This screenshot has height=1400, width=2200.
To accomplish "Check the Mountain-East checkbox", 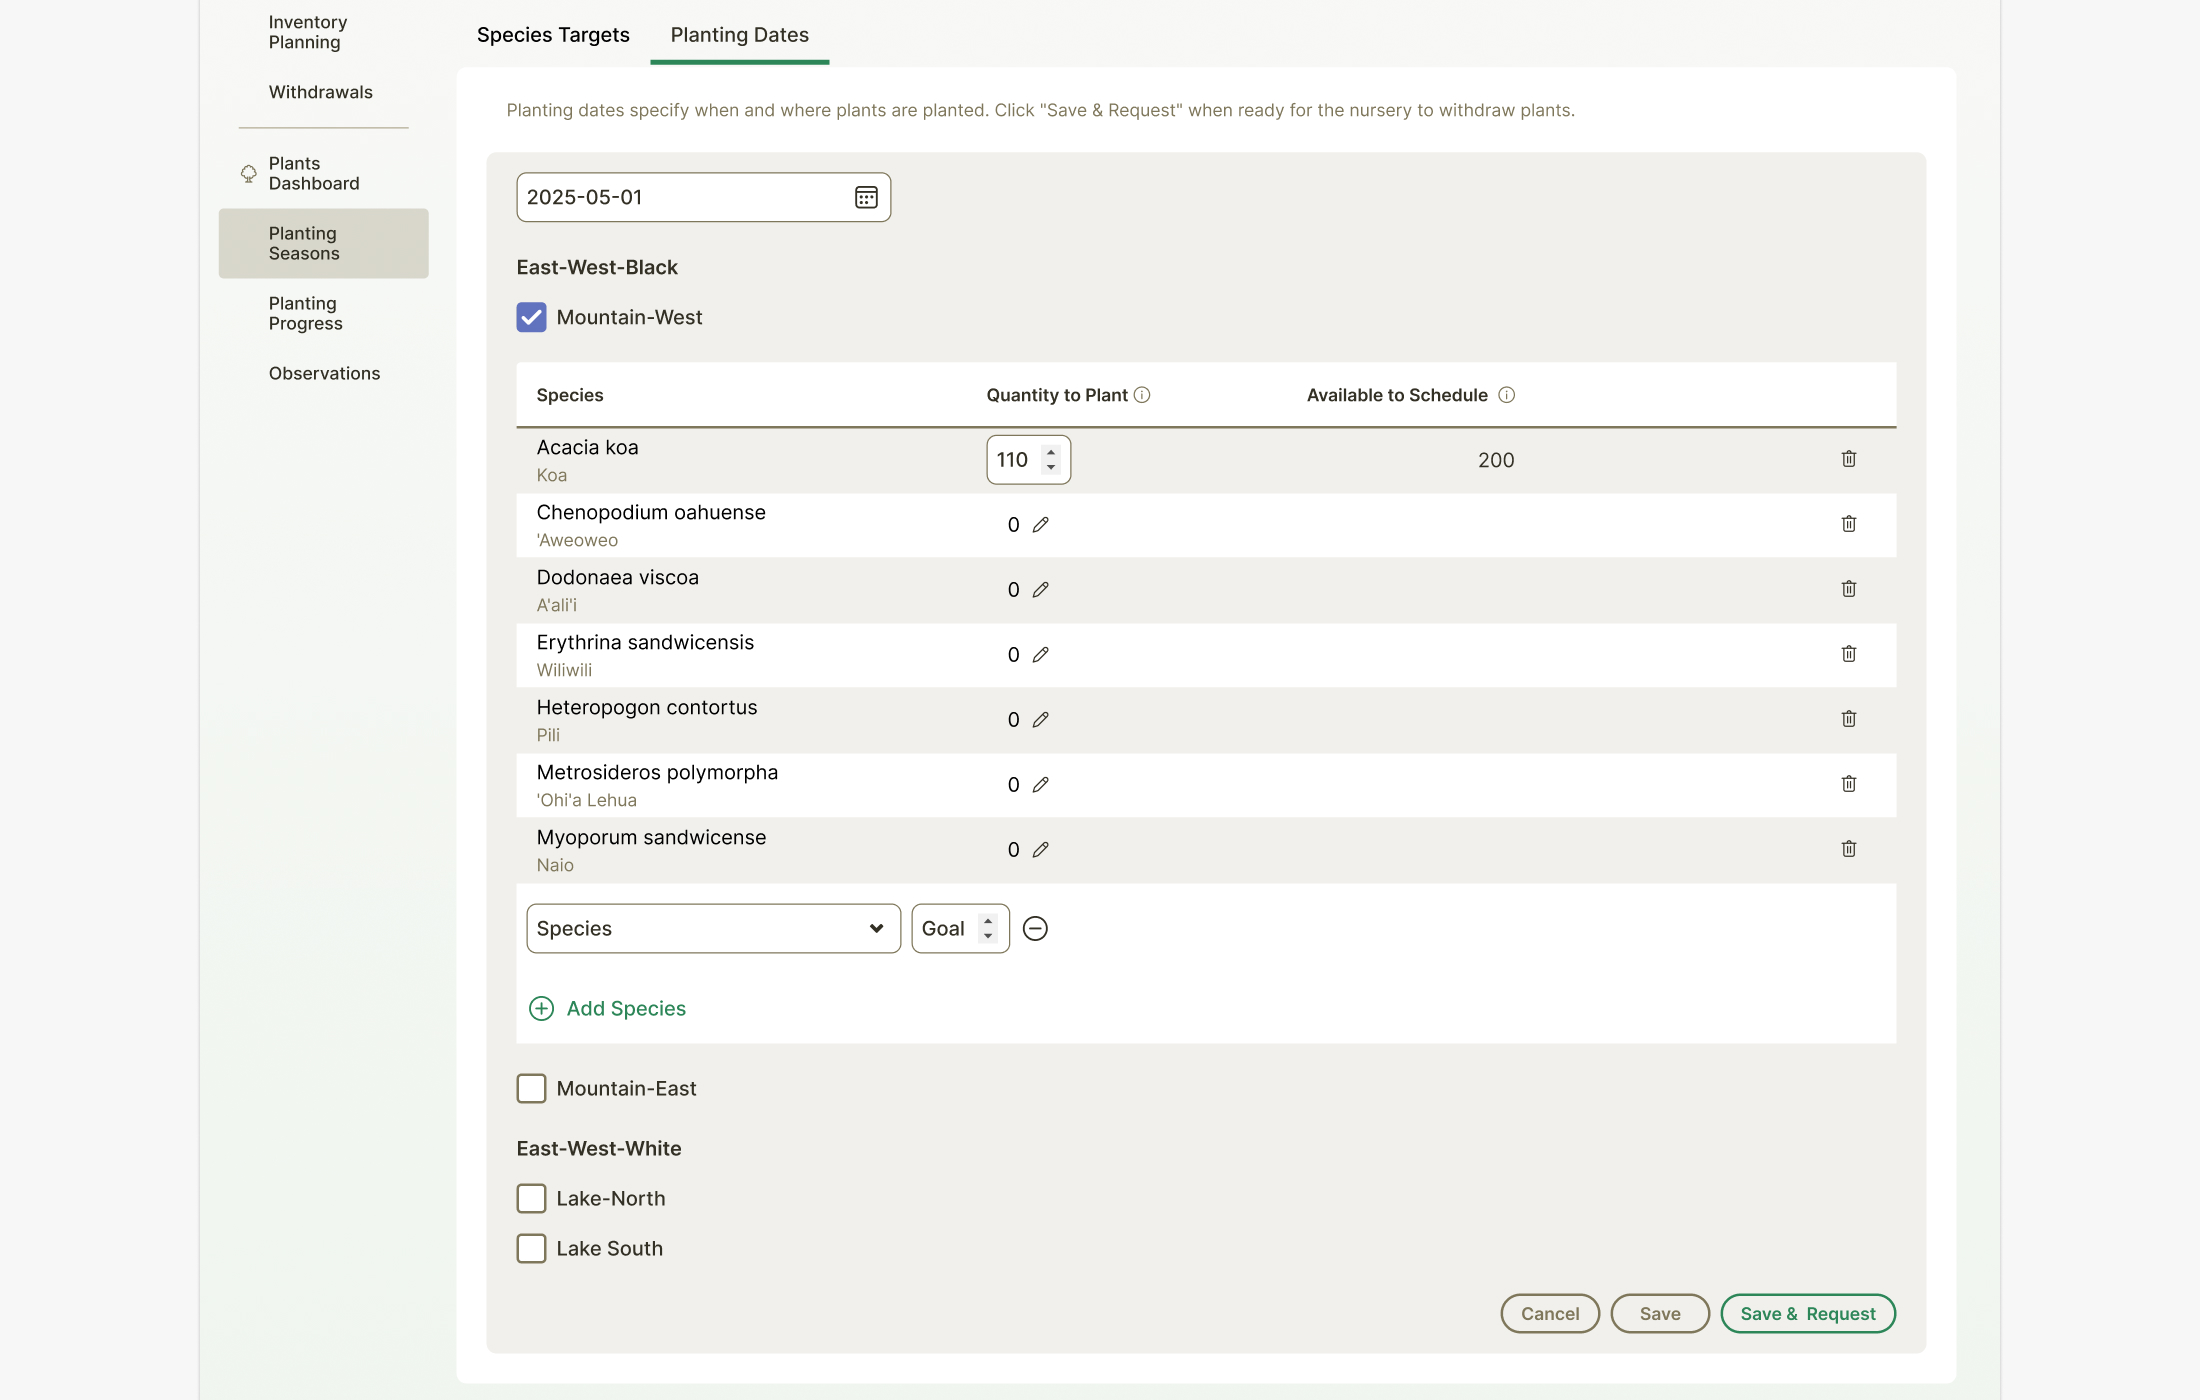I will pyautogui.click(x=531, y=1088).
